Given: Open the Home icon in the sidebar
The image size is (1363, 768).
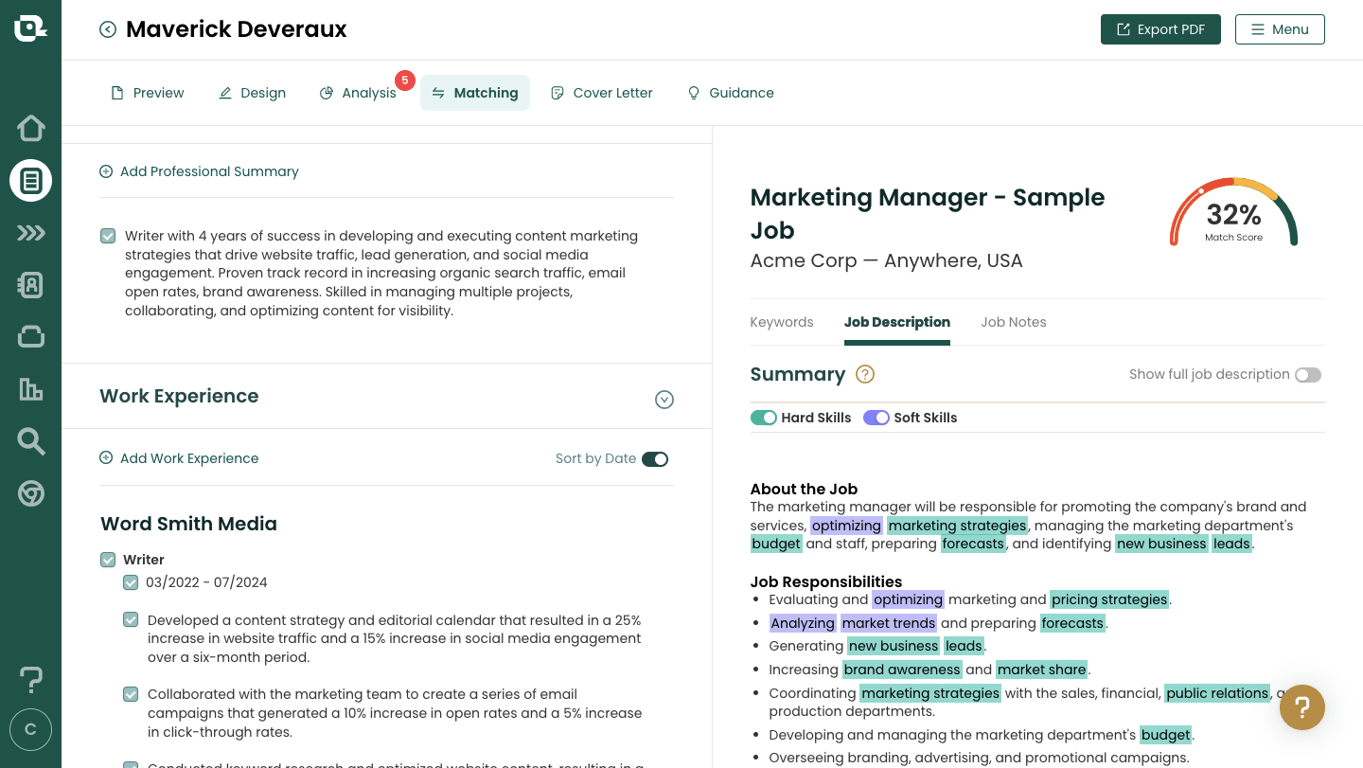Looking at the screenshot, I should tap(31, 128).
